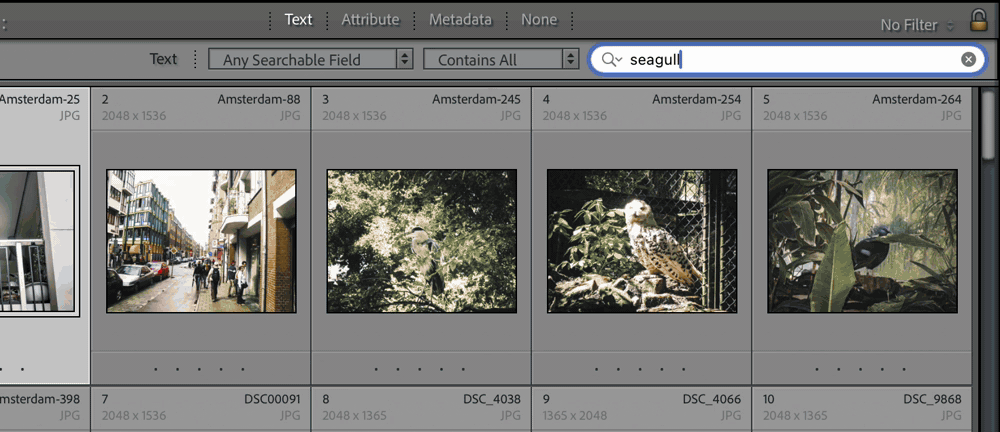
Task: Select the Amsterdam-88 street photo thumbnail
Action: point(201,241)
